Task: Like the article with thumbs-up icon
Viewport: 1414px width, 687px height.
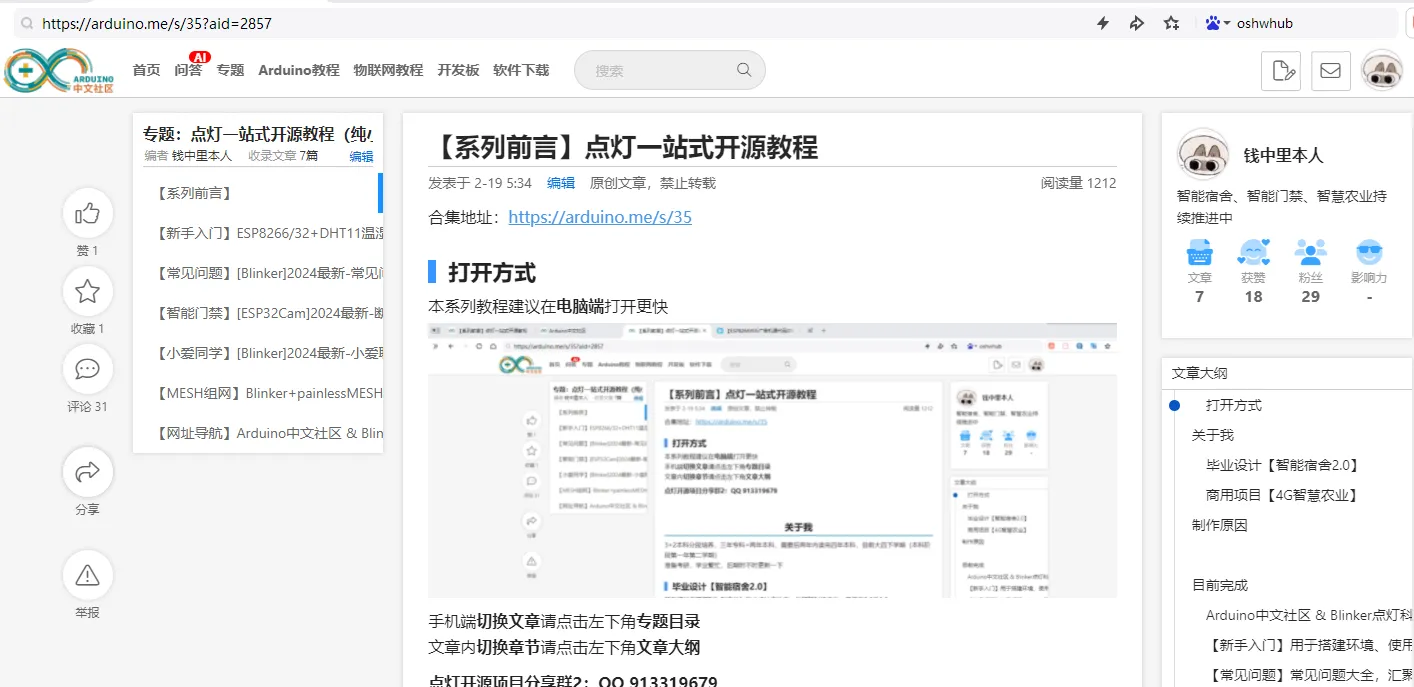Action: (x=88, y=213)
